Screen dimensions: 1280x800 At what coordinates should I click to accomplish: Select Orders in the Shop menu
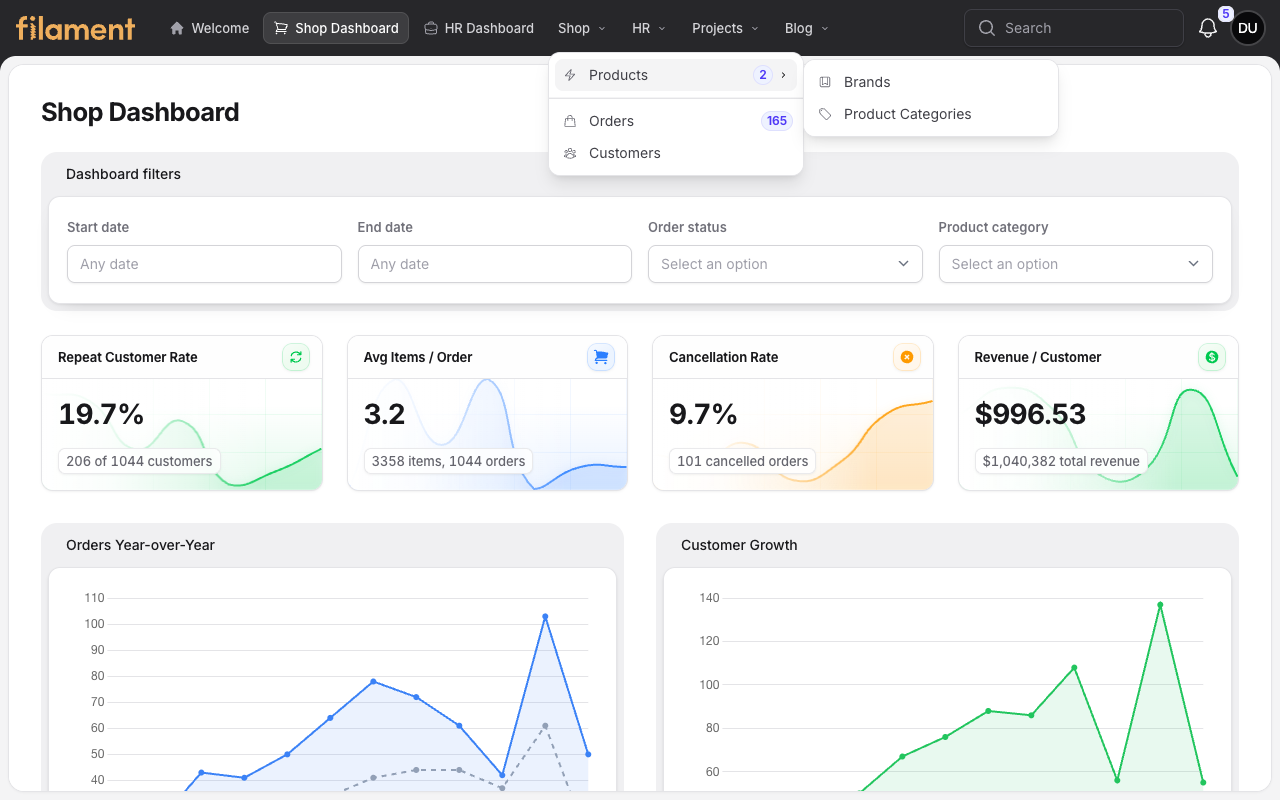[x=676, y=121]
